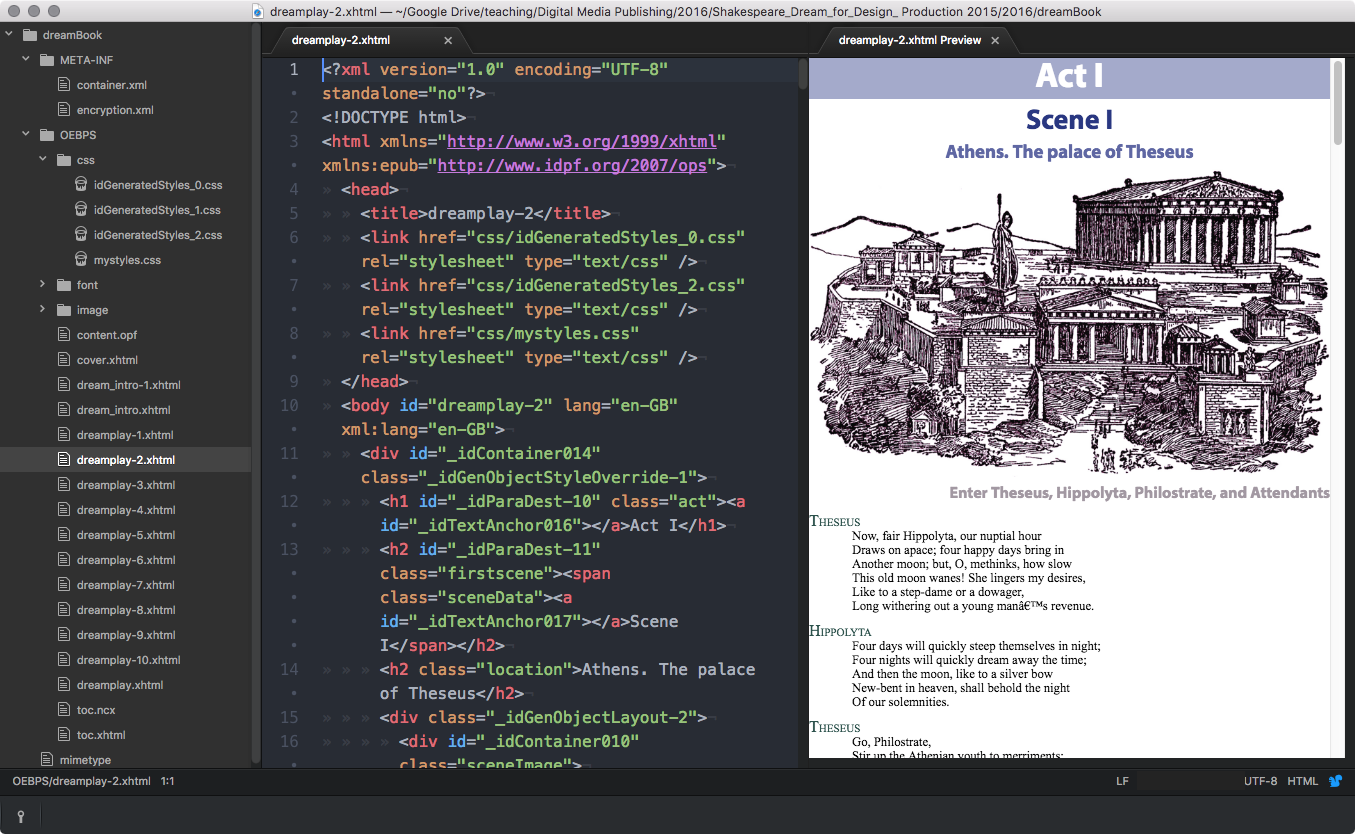Click cover.xhtml file icon
Image resolution: width=1355 pixels, height=834 pixels.
(63, 360)
